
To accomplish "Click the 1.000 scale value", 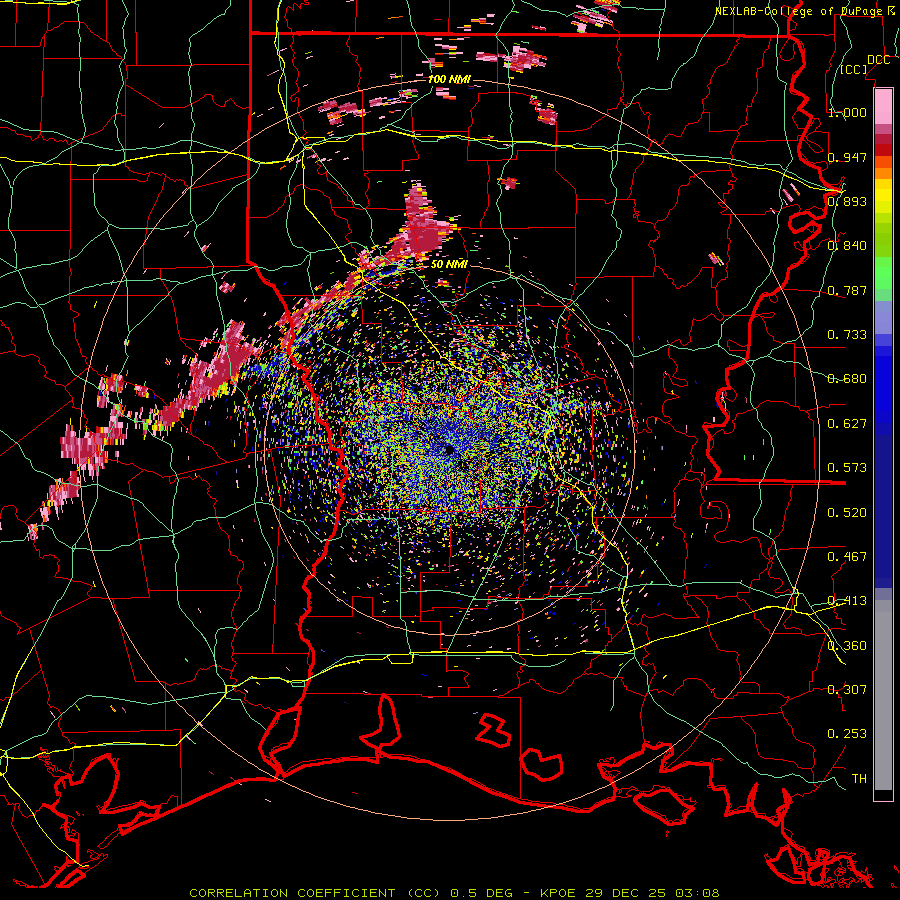I will 847,112.
